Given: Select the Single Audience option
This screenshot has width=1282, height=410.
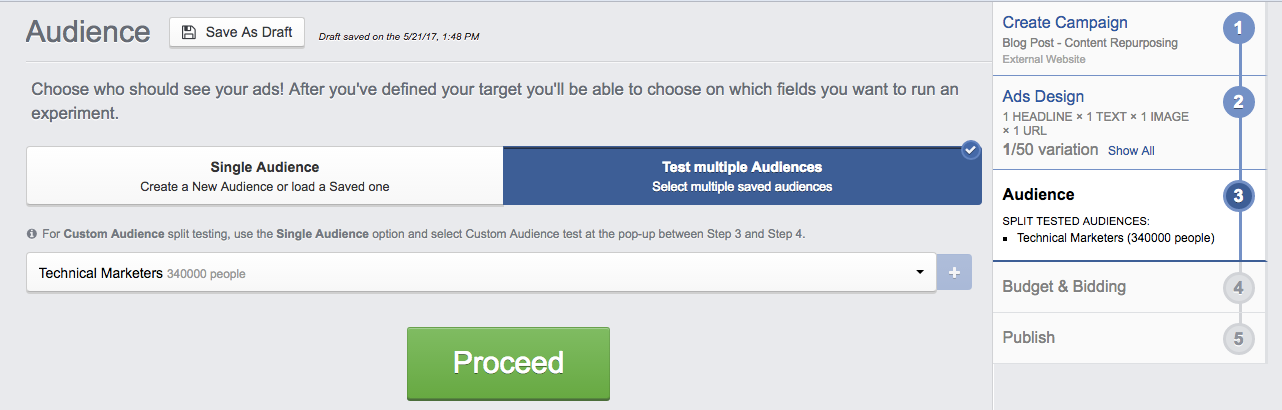Looking at the screenshot, I should click(264, 176).
